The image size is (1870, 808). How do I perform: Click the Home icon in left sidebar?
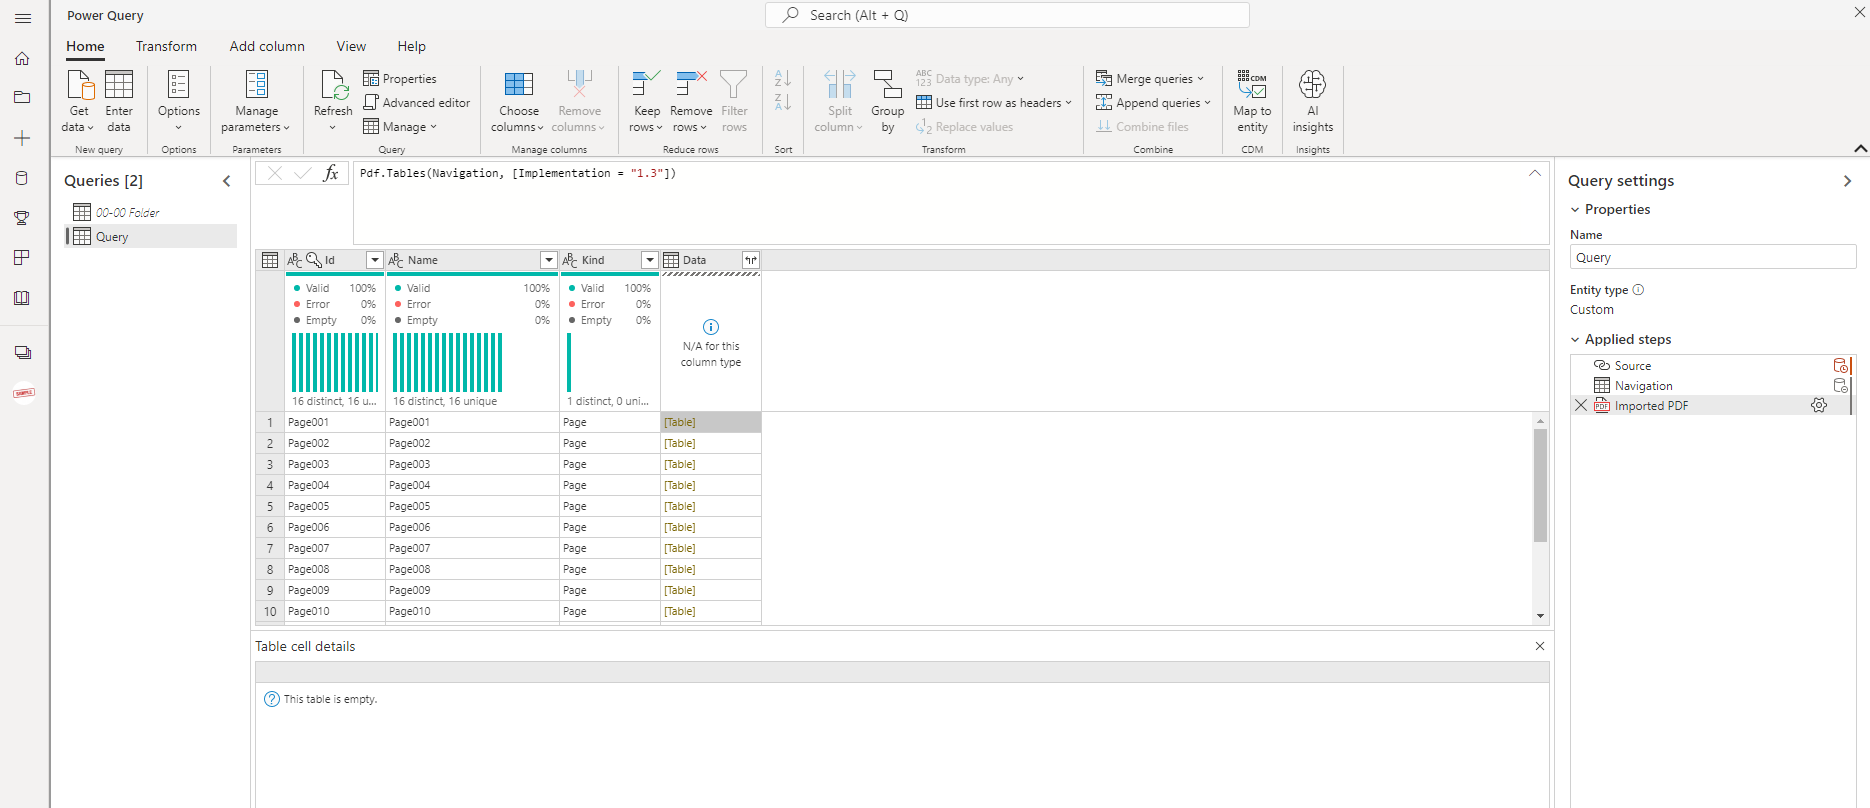pyautogui.click(x=22, y=58)
